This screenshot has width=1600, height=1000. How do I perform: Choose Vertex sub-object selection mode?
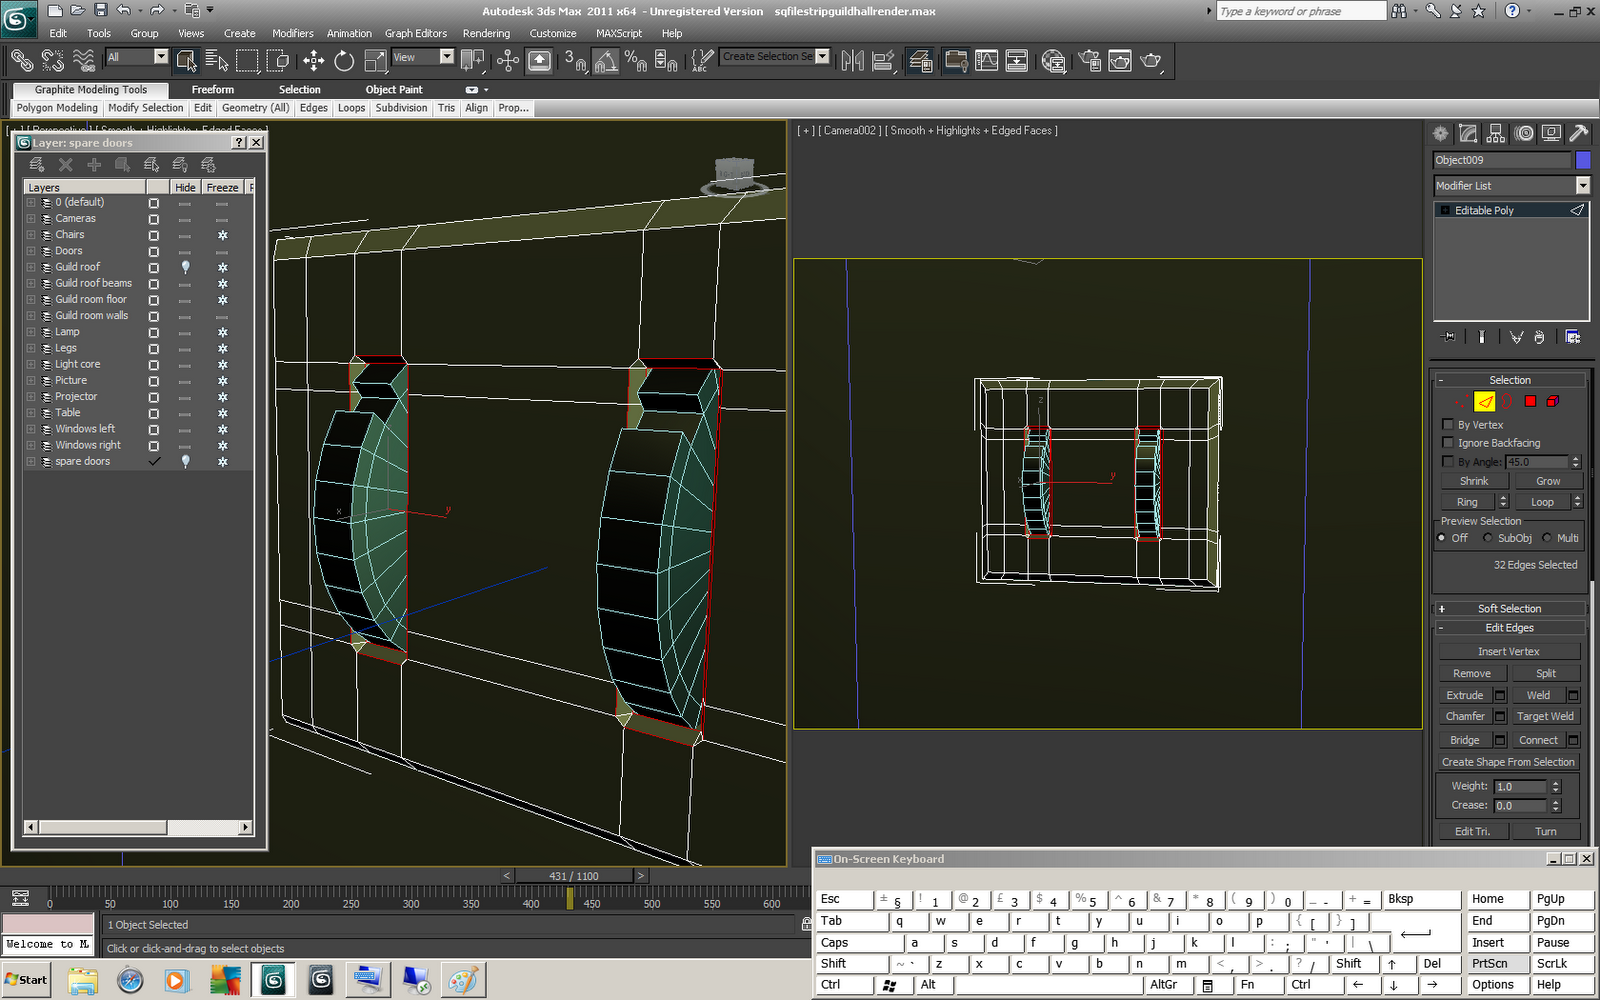pyautogui.click(x=1459, y=401)
